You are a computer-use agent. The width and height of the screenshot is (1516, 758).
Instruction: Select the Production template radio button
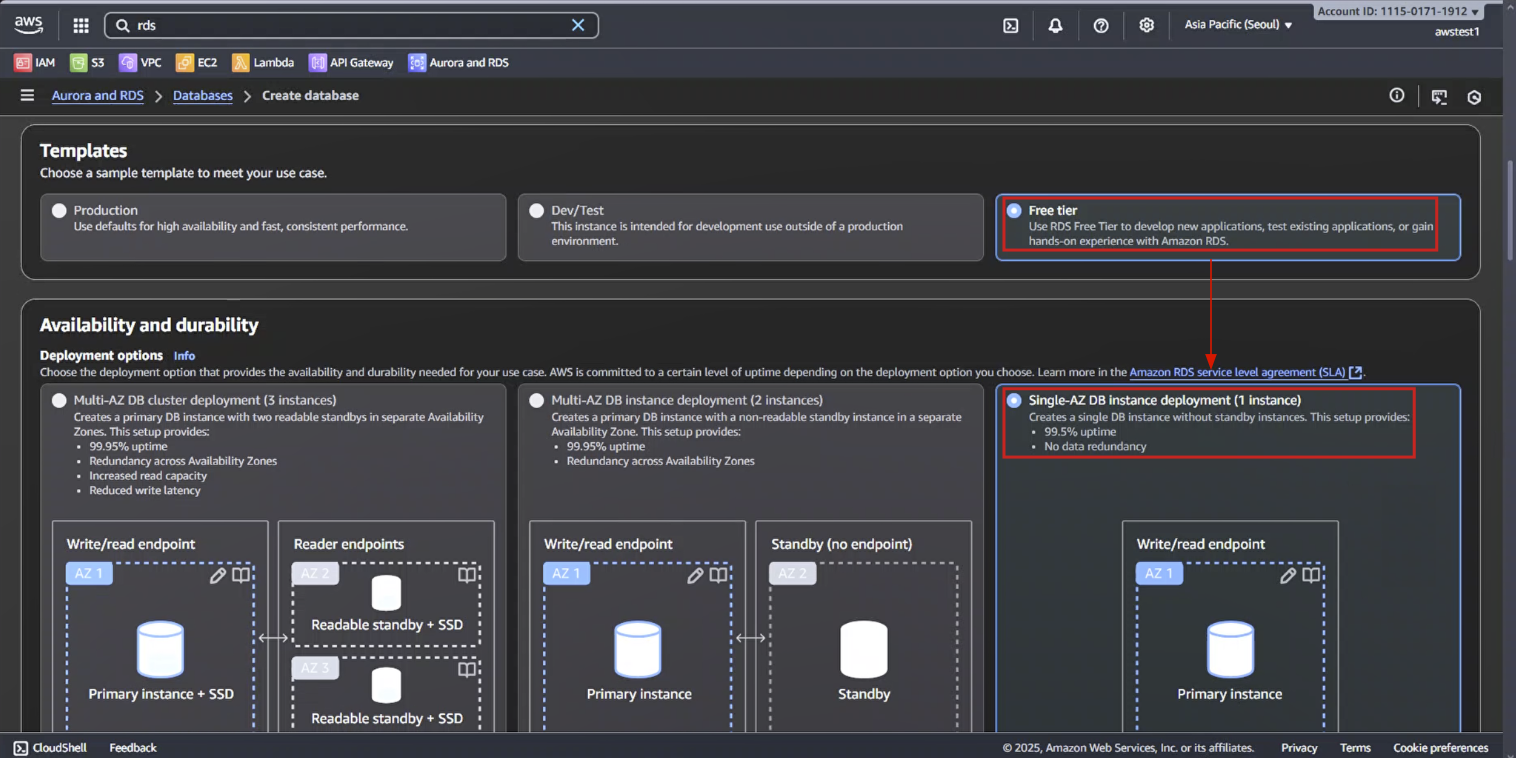click(x=59, y=210)
